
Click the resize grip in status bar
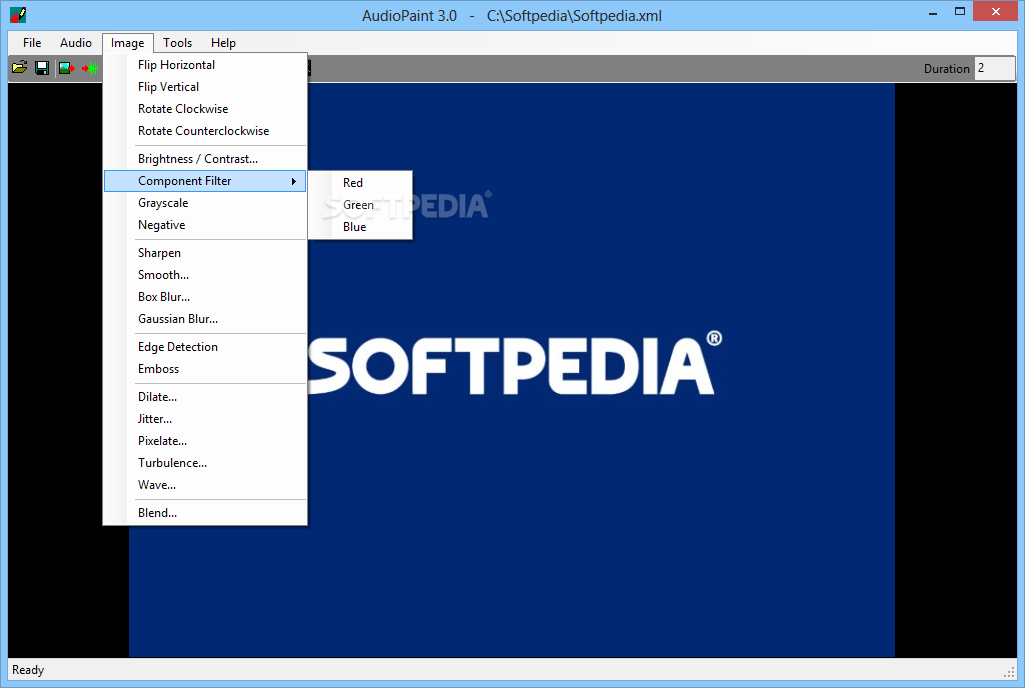coord(1009,672)
